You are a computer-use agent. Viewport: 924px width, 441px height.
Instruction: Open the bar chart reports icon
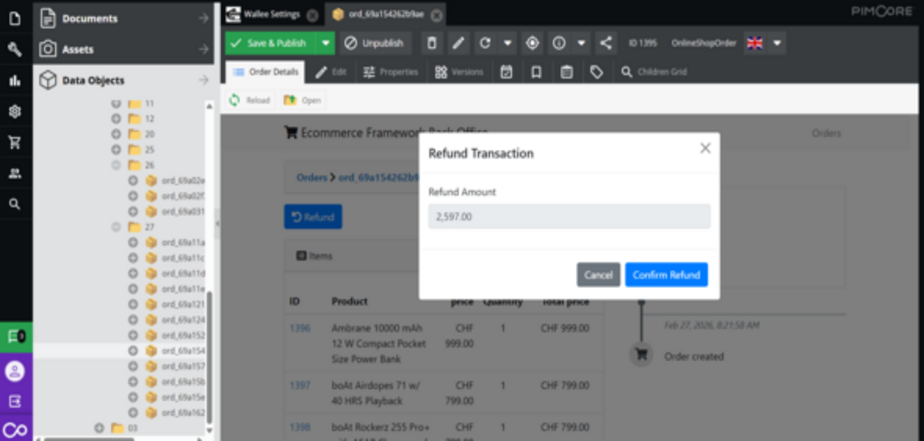point(15,81)
